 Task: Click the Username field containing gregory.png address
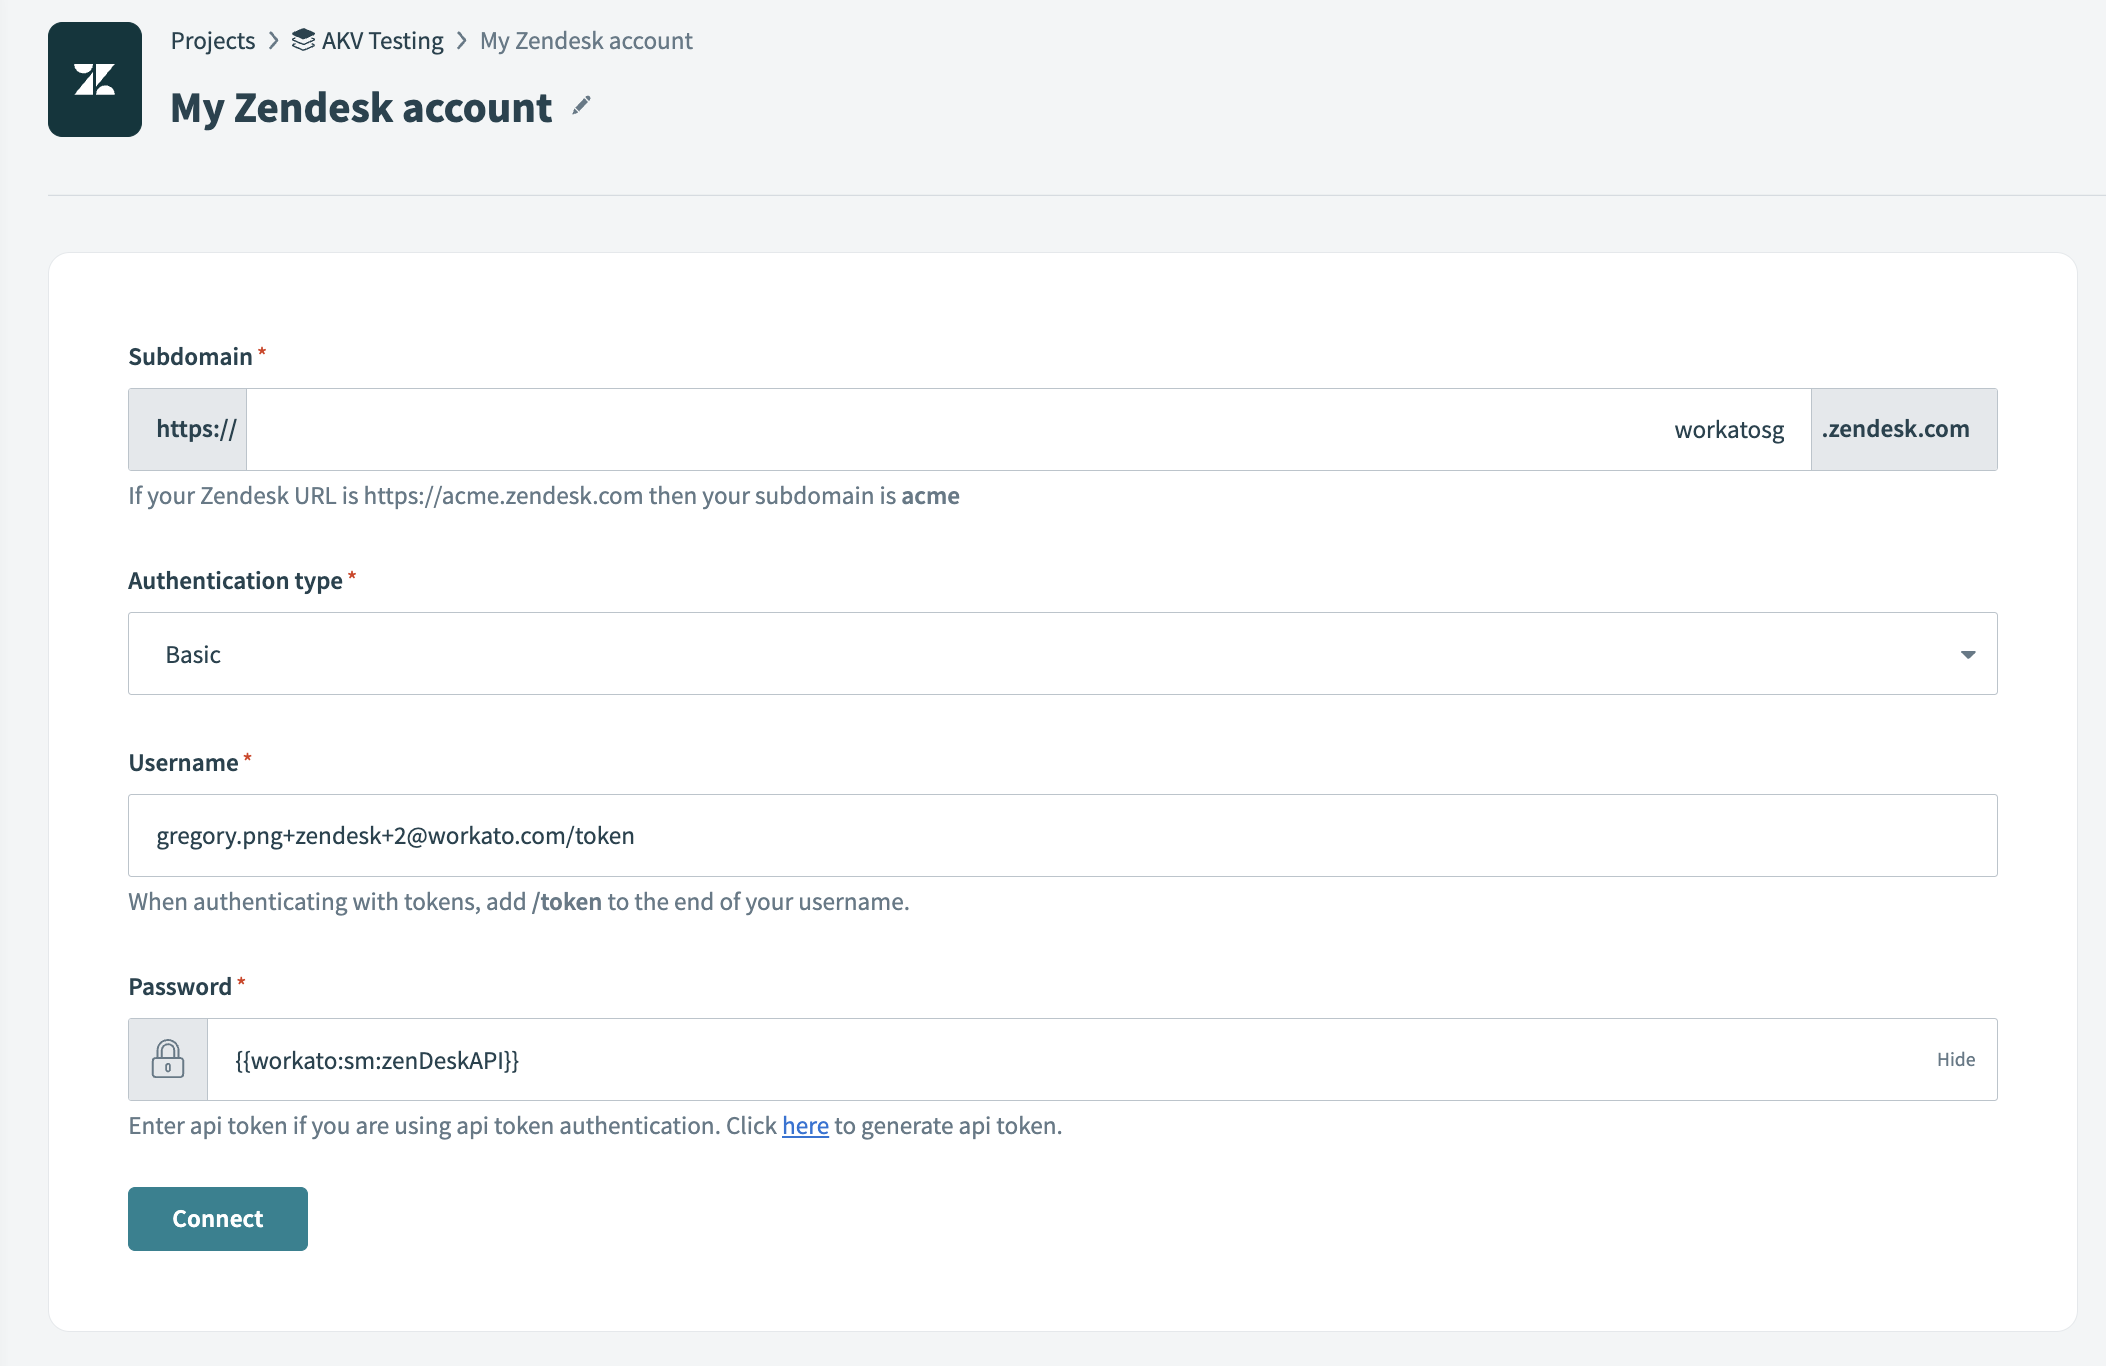(x=1062, y=835)
